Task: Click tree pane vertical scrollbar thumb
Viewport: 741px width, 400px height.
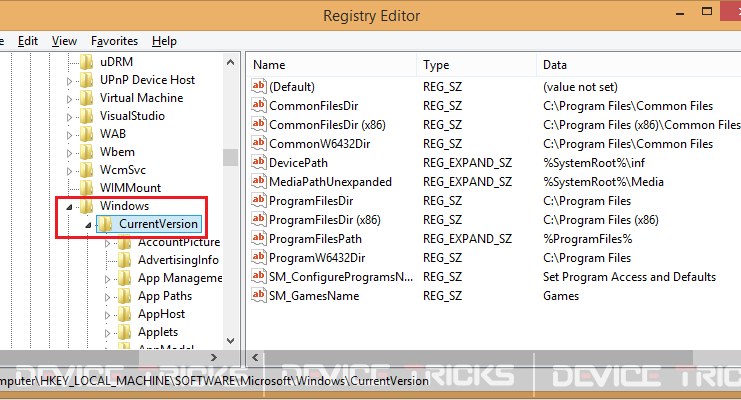Action: pos(231,157)
